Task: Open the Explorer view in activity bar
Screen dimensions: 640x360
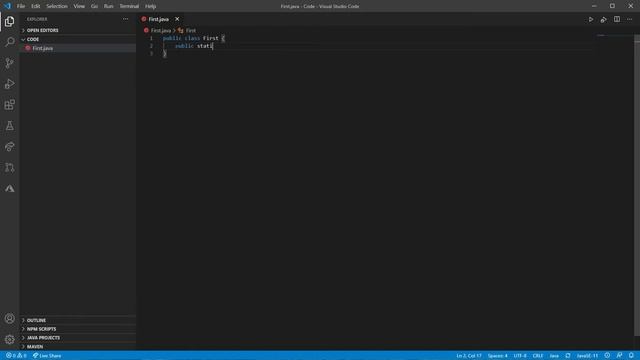Action: click(9, 21)
